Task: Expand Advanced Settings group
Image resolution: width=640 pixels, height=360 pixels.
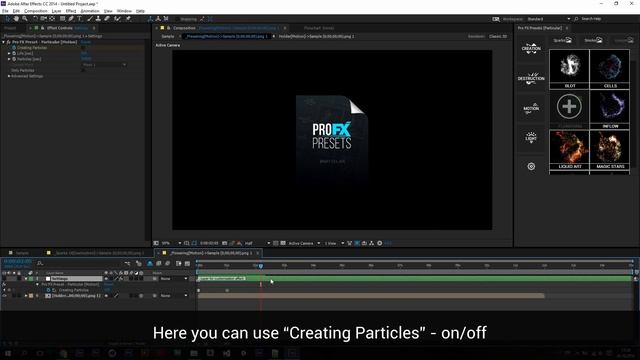Action: [9, 76]
